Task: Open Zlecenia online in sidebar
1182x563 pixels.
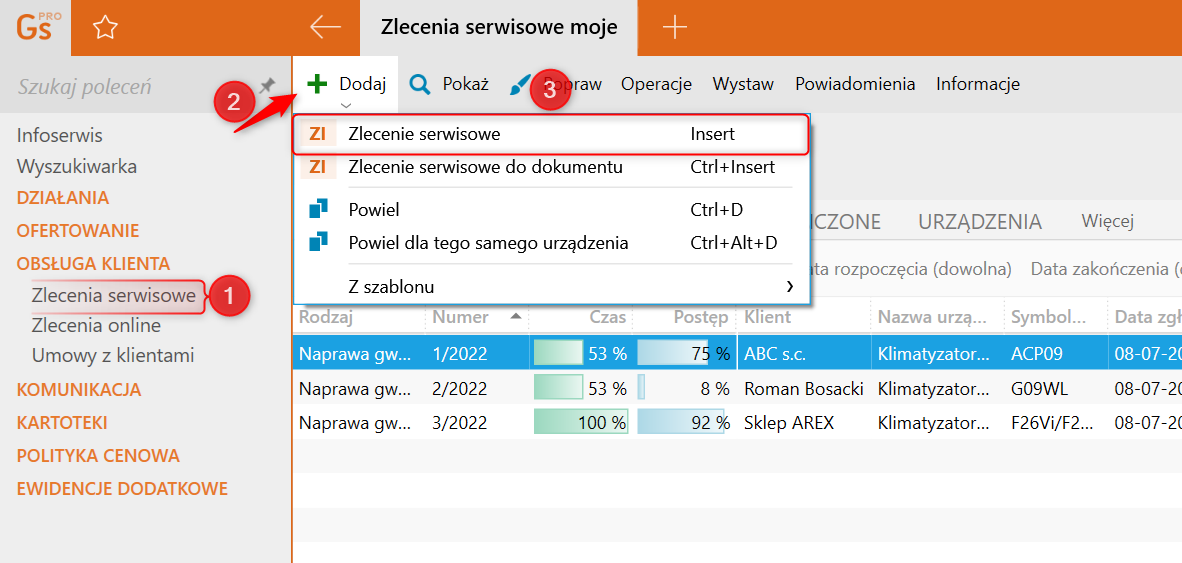Action: pos(96,325)
